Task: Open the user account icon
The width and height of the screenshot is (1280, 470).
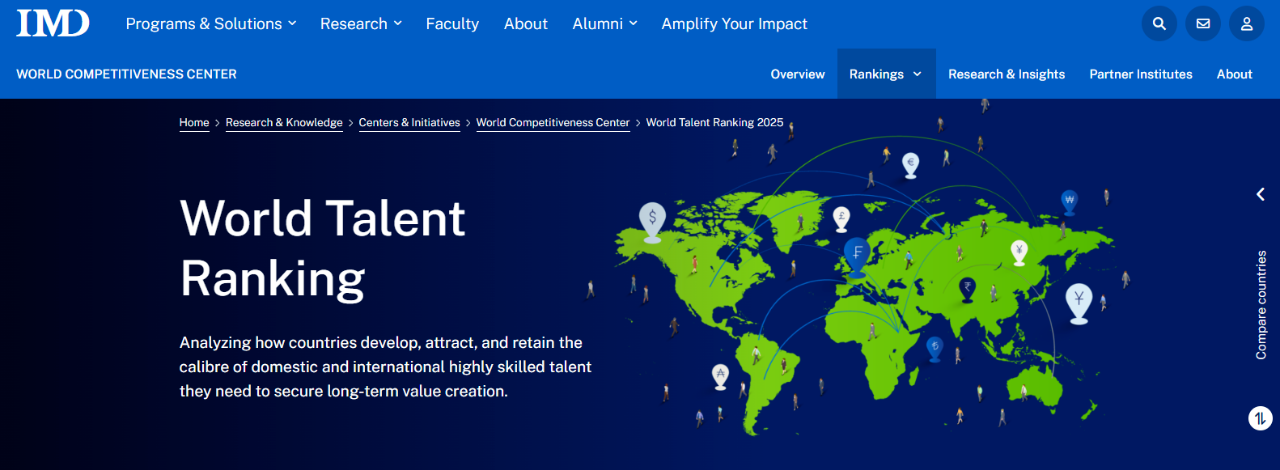Action: [1247, 24]
